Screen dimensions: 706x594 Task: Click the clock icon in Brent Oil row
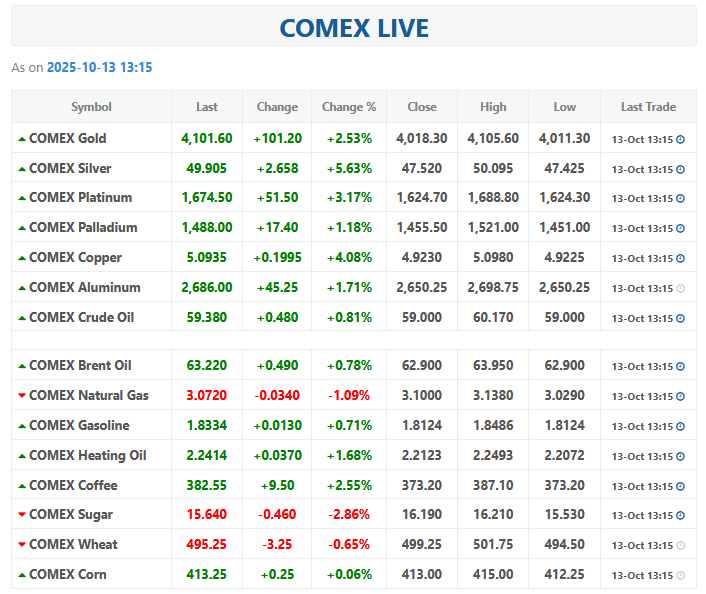[681, 366]
